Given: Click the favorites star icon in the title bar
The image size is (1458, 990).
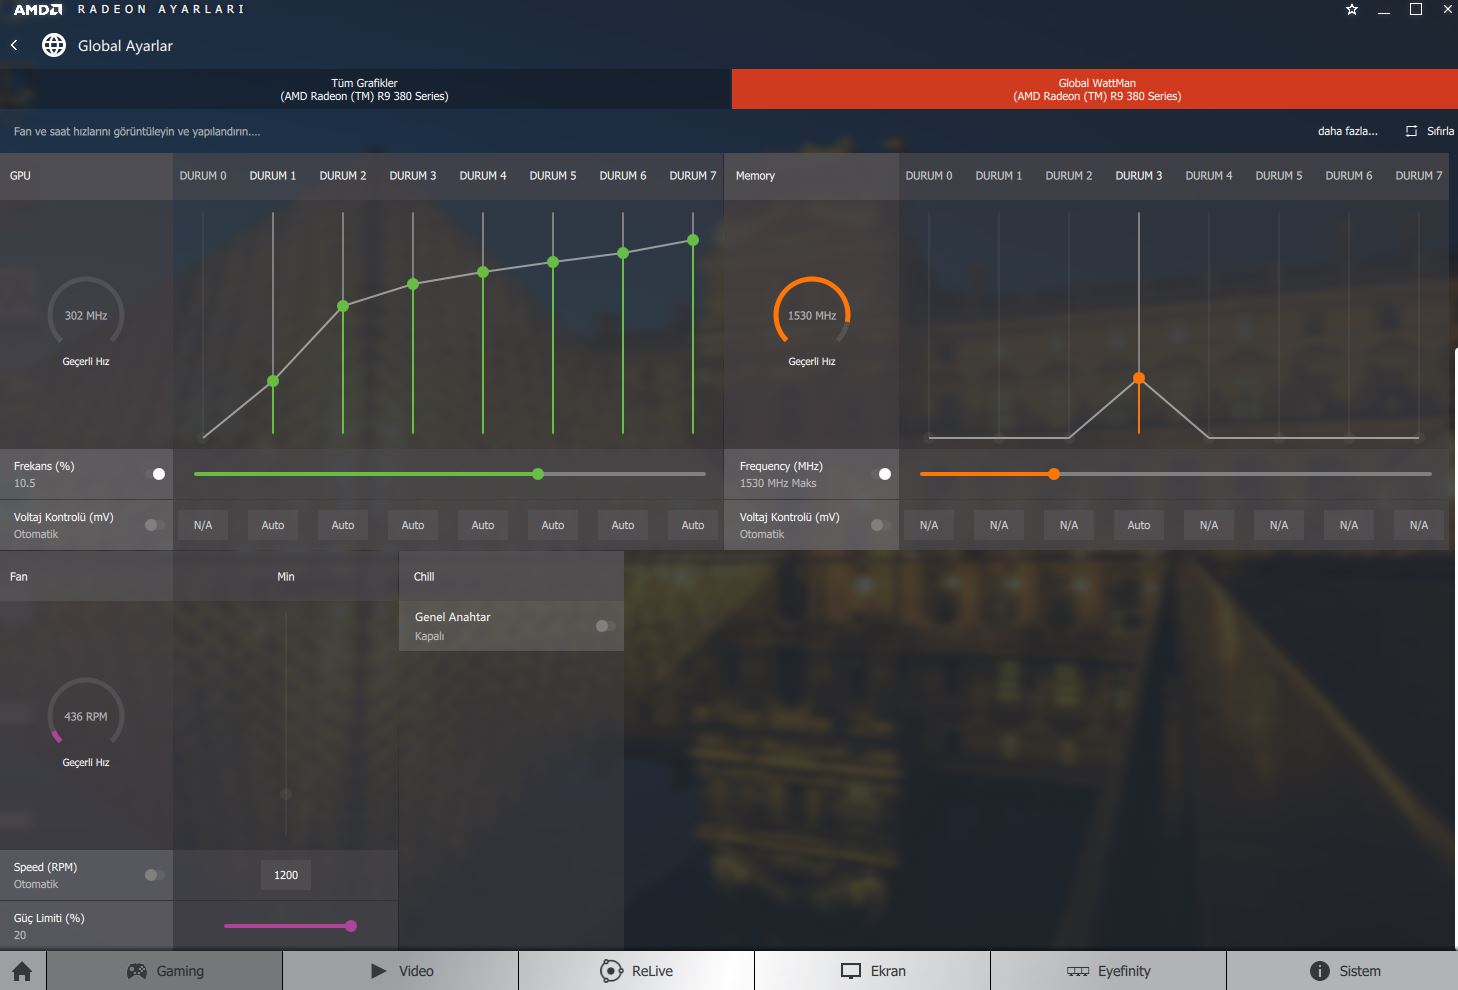Looking at the screenshot, I should (1352, 9).
